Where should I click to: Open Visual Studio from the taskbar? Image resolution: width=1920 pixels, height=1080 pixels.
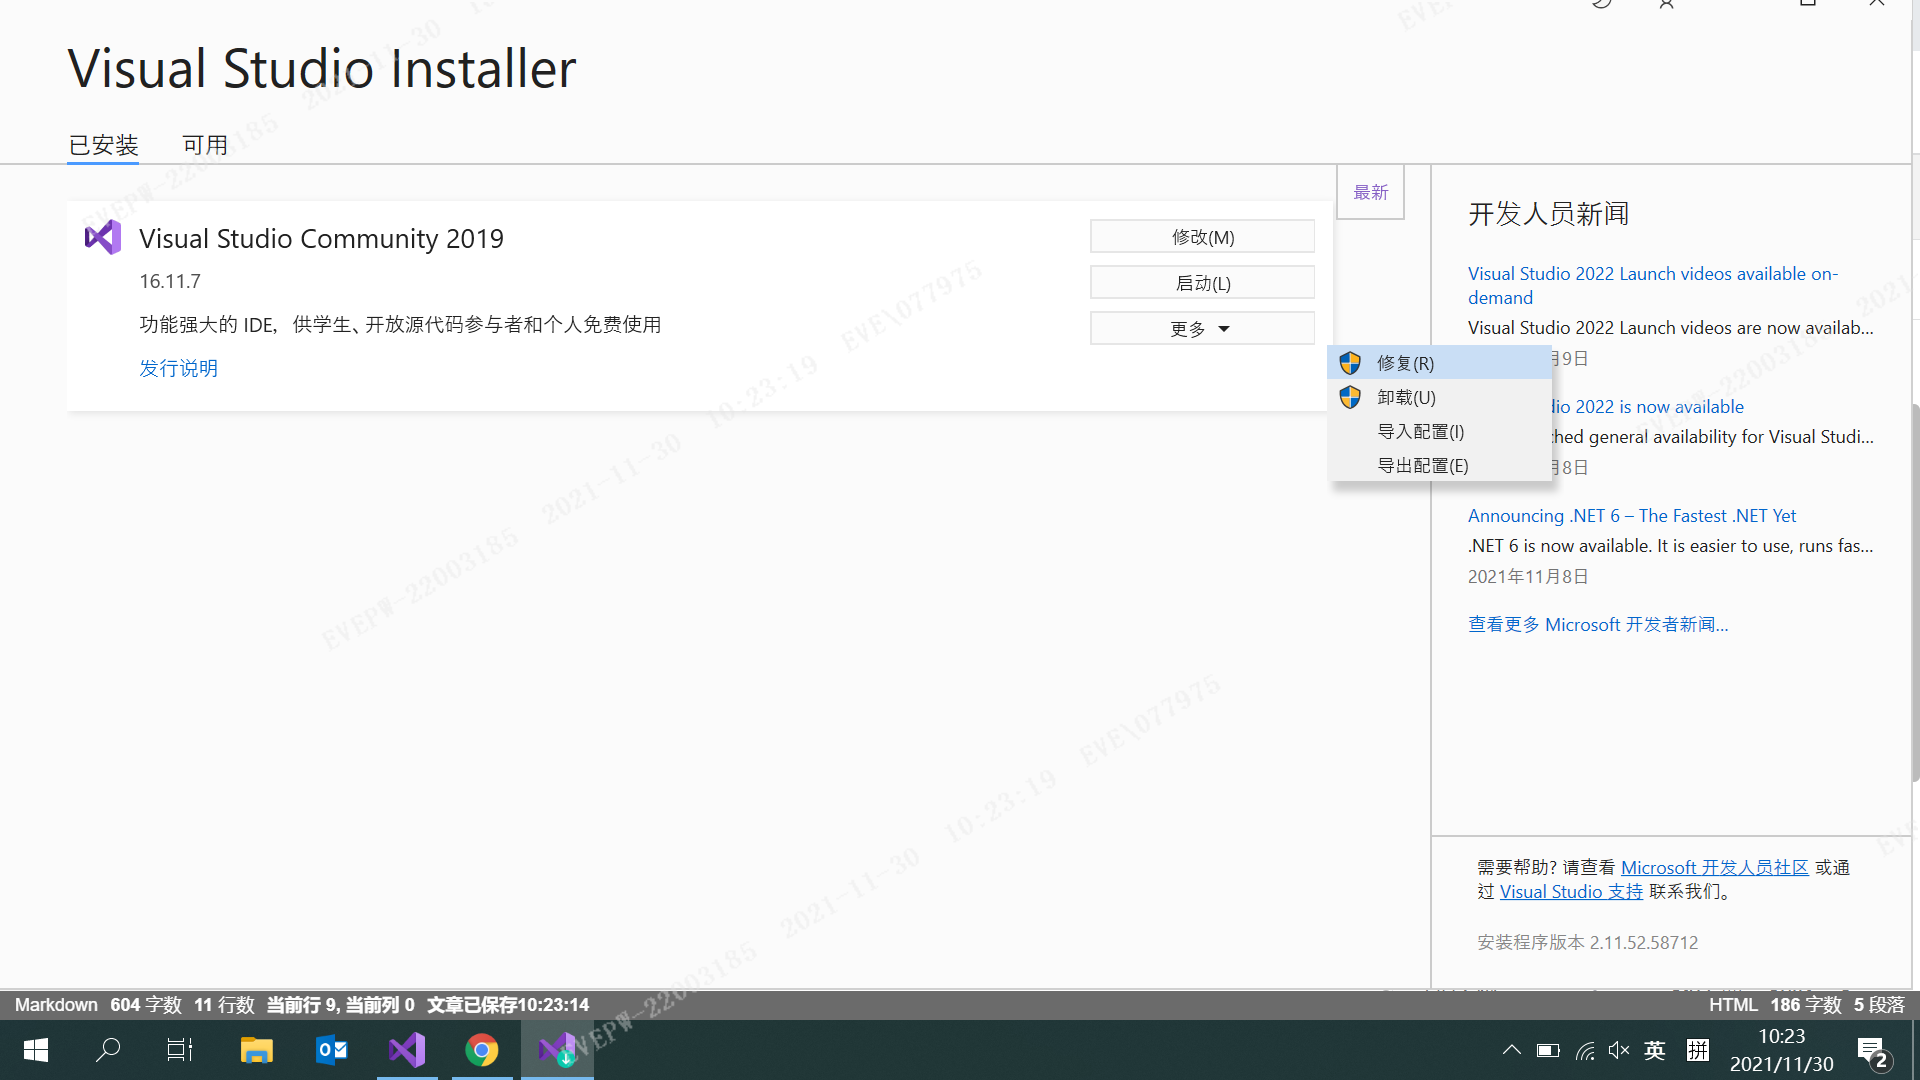(x=407, y=1050)
